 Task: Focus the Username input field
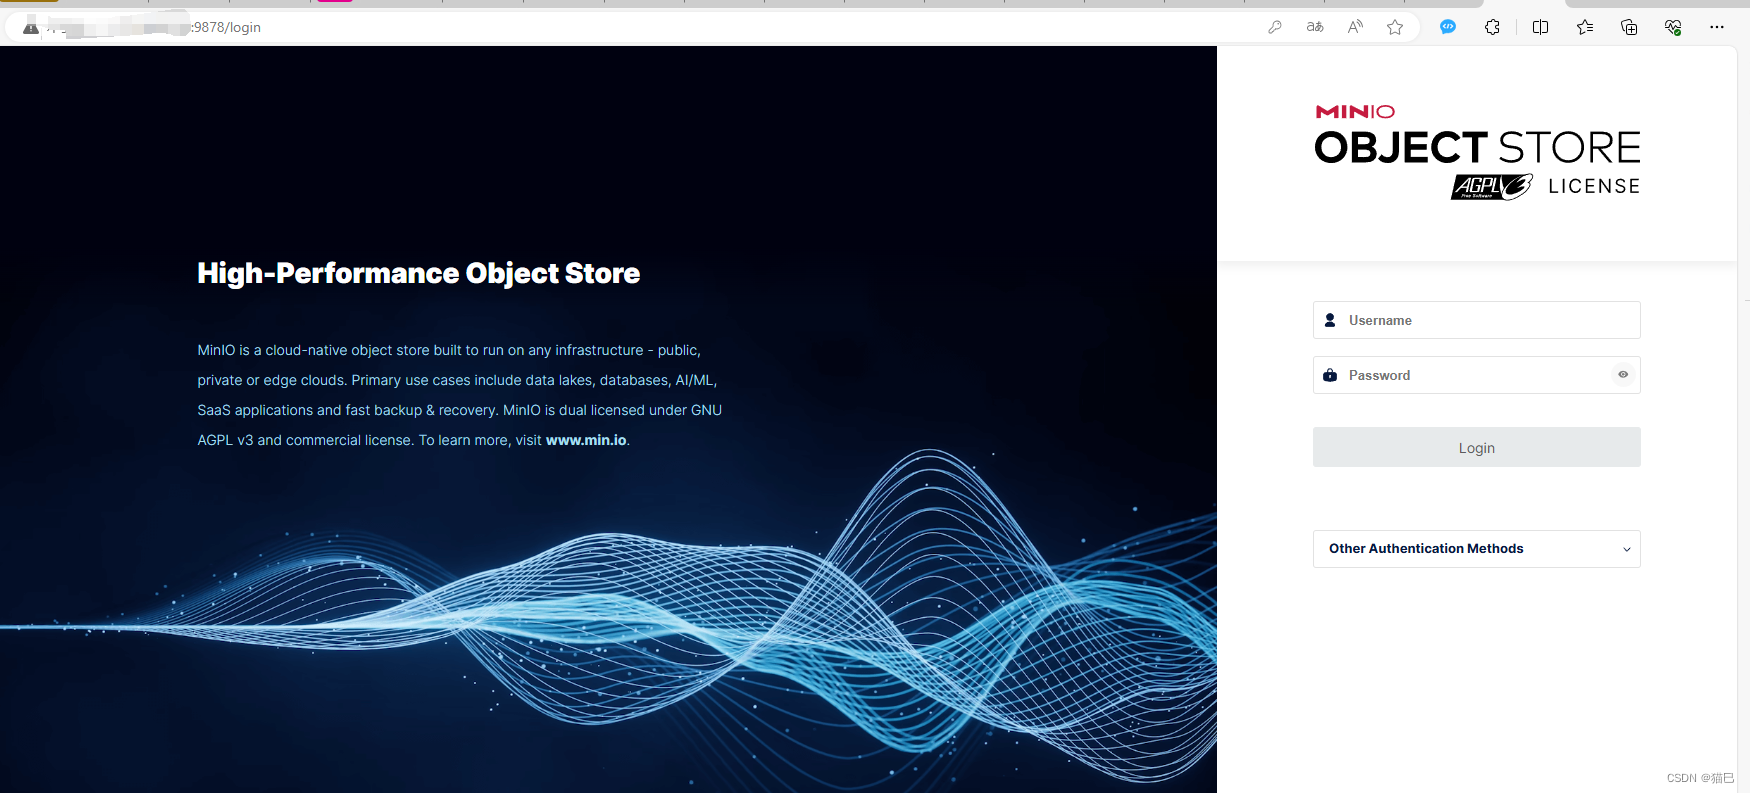pos(1476,320)
